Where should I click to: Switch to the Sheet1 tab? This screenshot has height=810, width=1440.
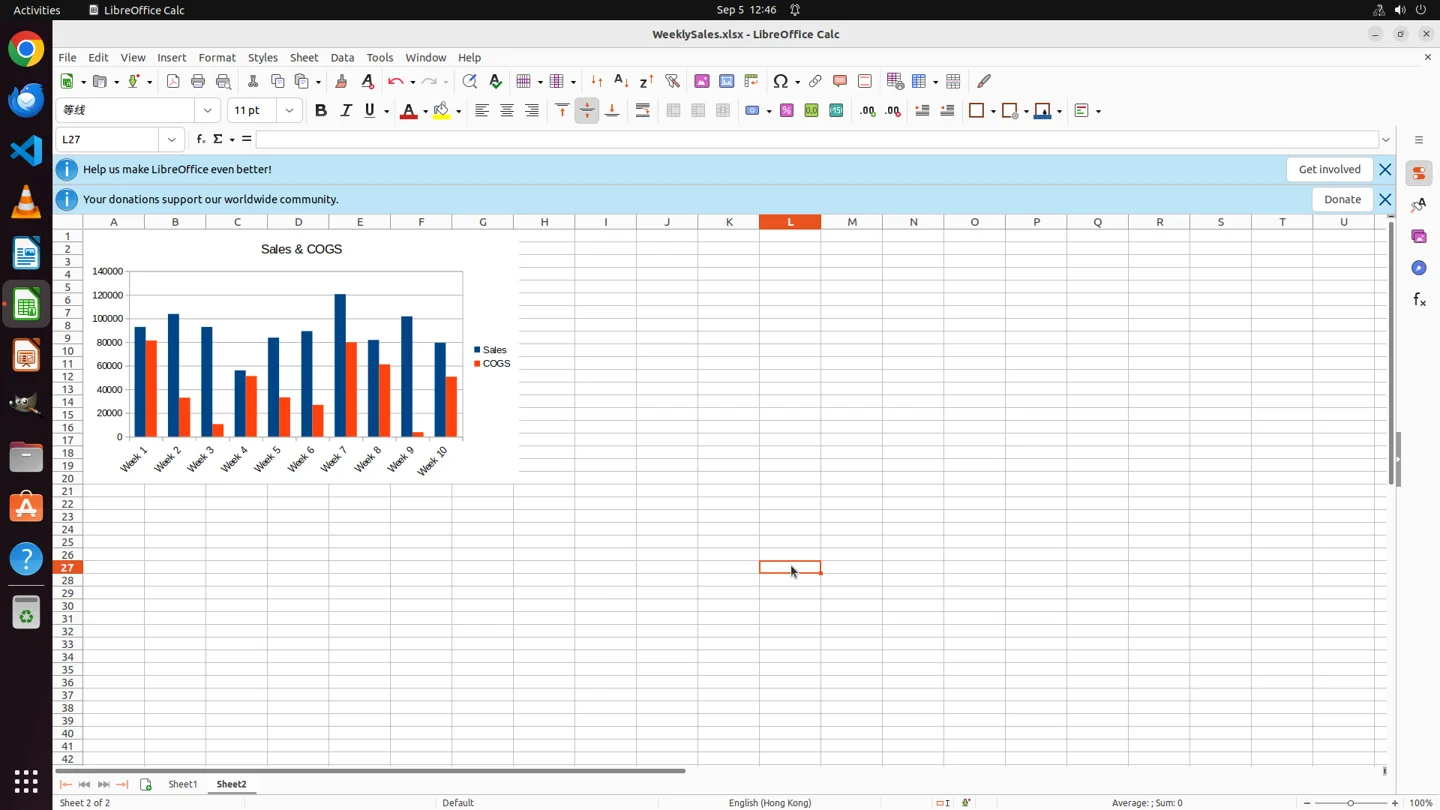[x=183, y=785]
